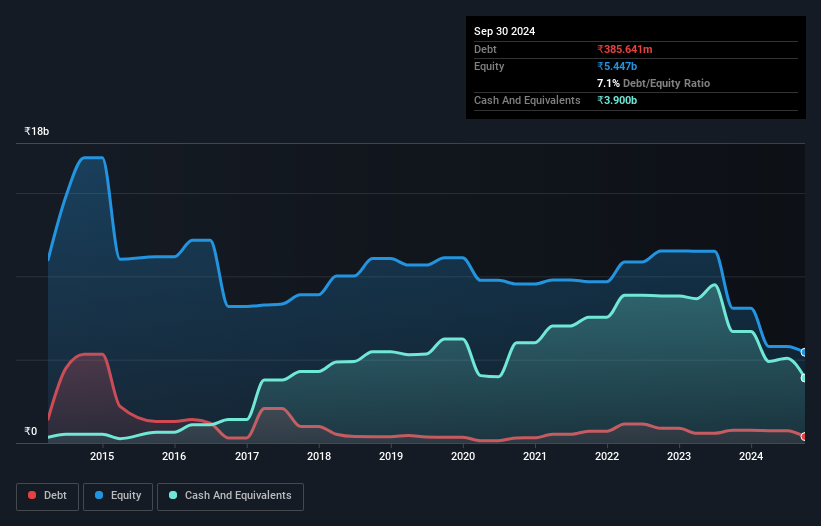Click the 7.1% Debt/Equity Ratio text
821x526 pixels.
pyautogui.click(x=653, y=83)
